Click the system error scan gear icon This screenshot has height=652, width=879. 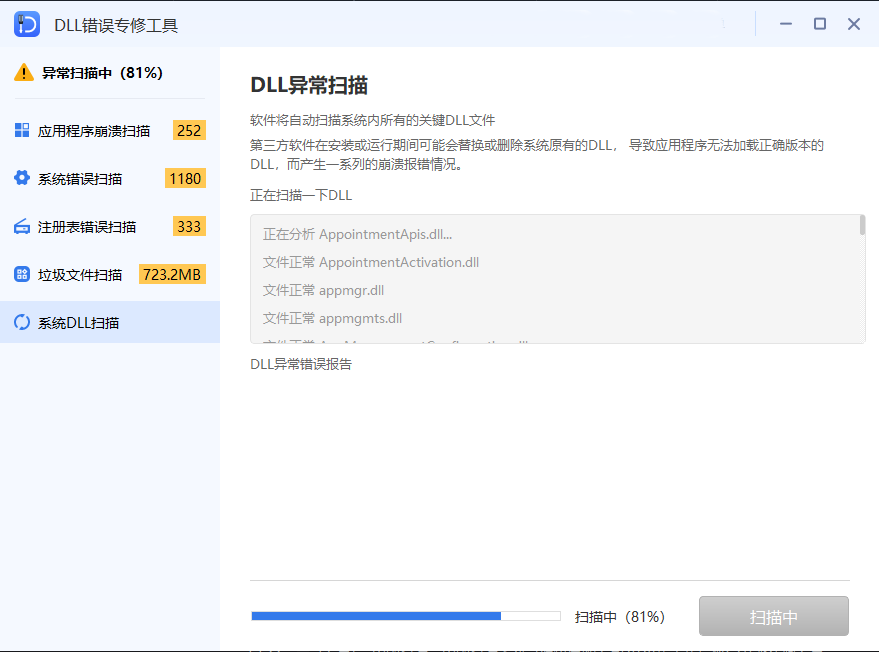(x=22, y=178)
